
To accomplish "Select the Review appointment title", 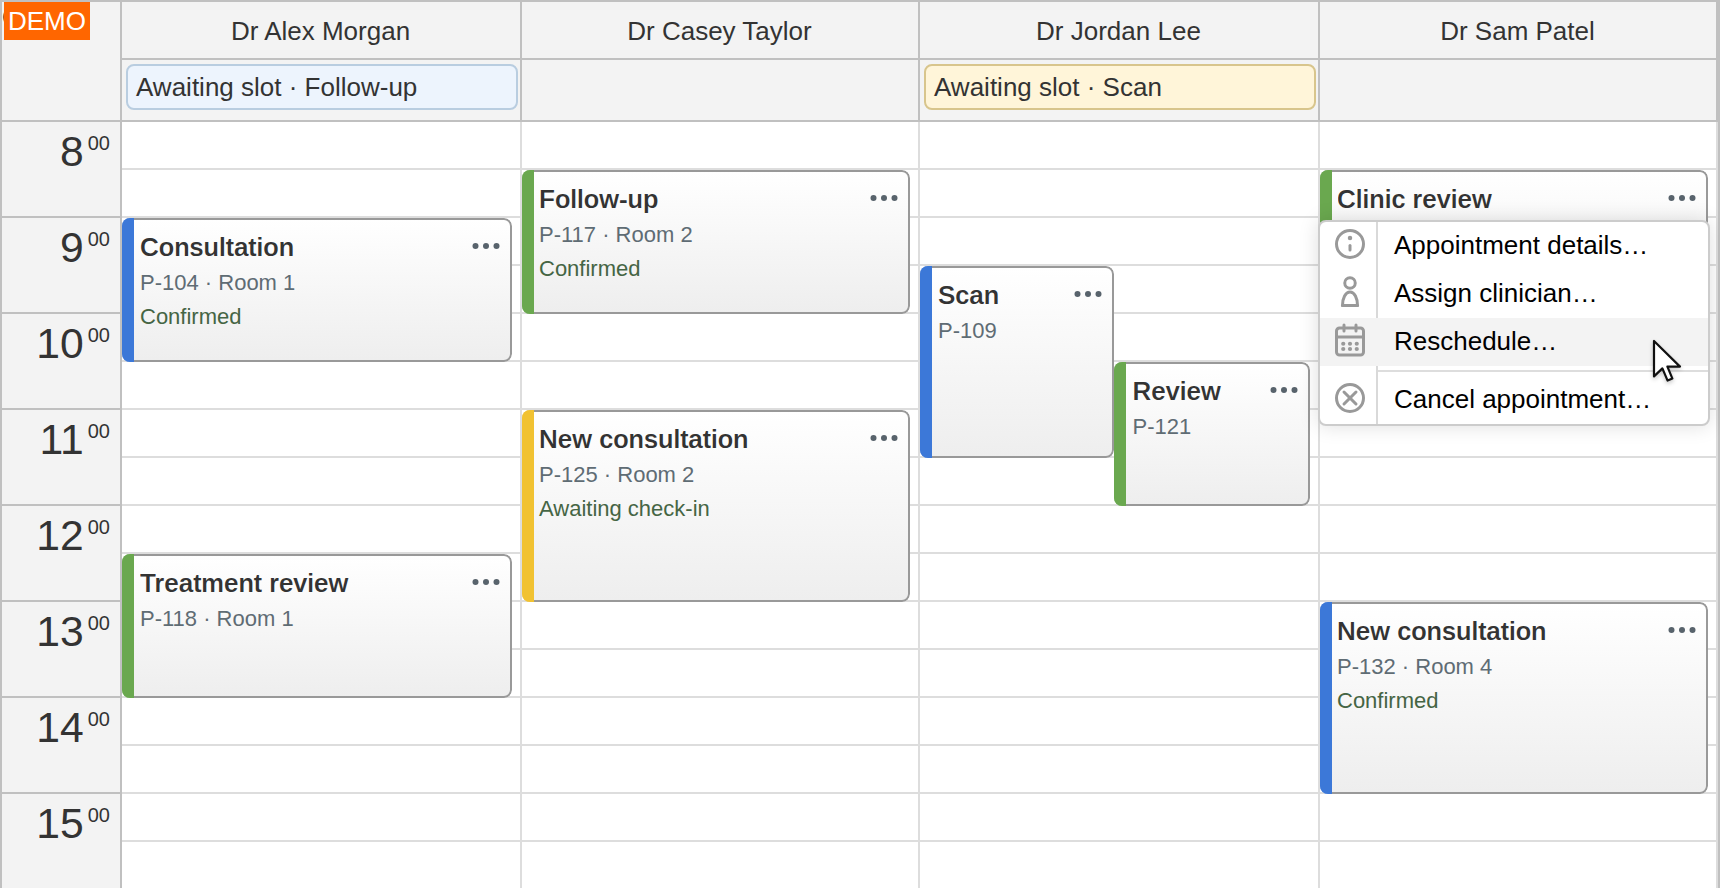I will coord(1176,391).
